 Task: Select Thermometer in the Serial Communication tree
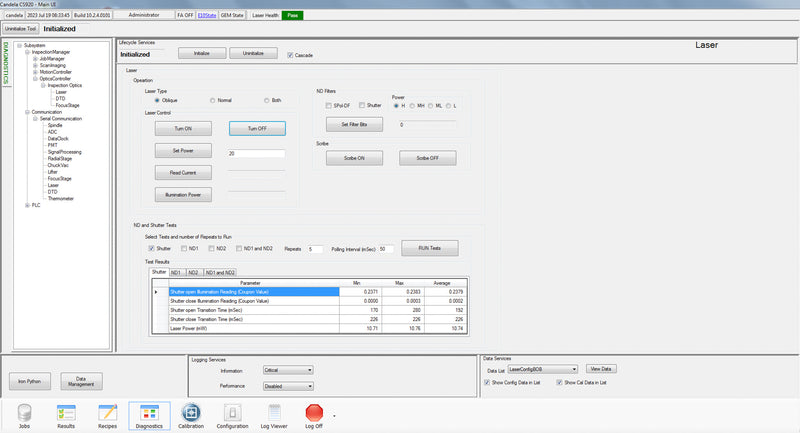coord(60,198)
